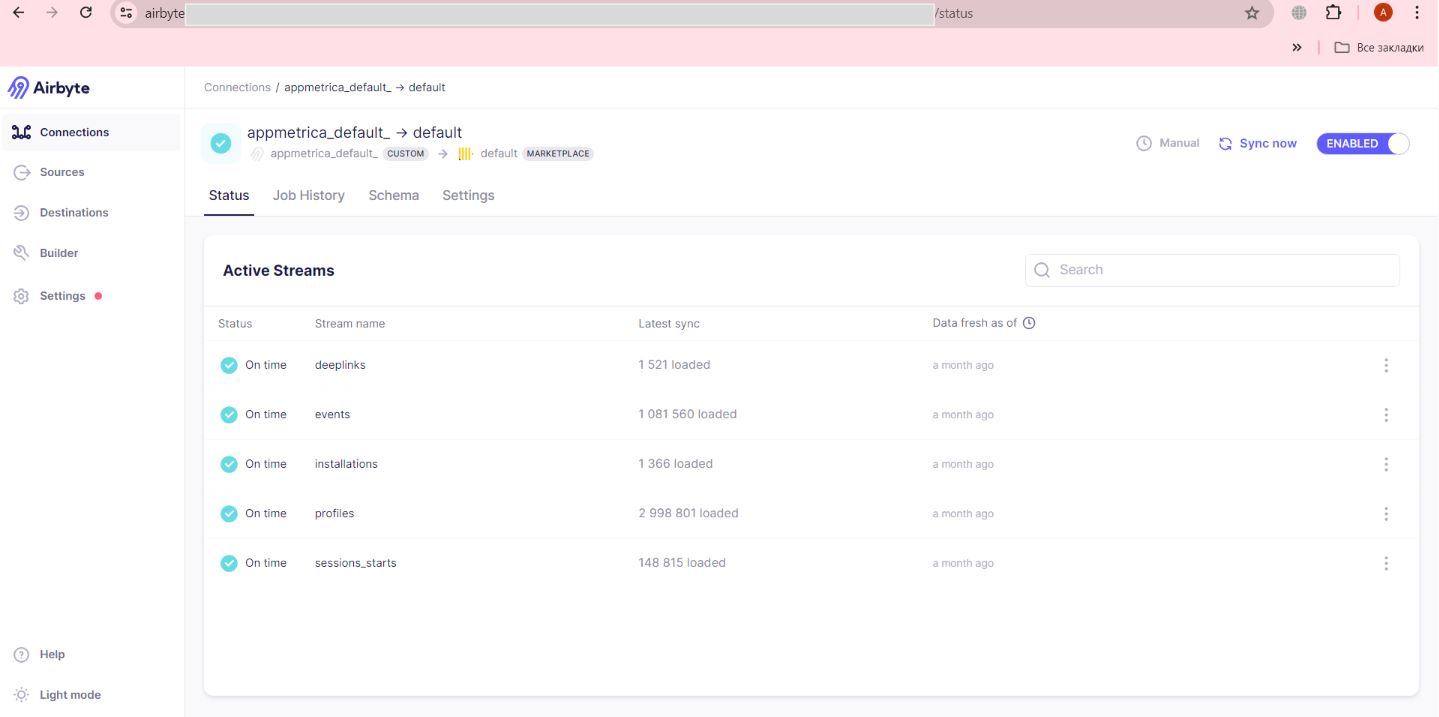Image resolution: width=1439 pixels, height=717 pixels.
Task: Click the status check icon for profiles
Action: coord(229,513)
